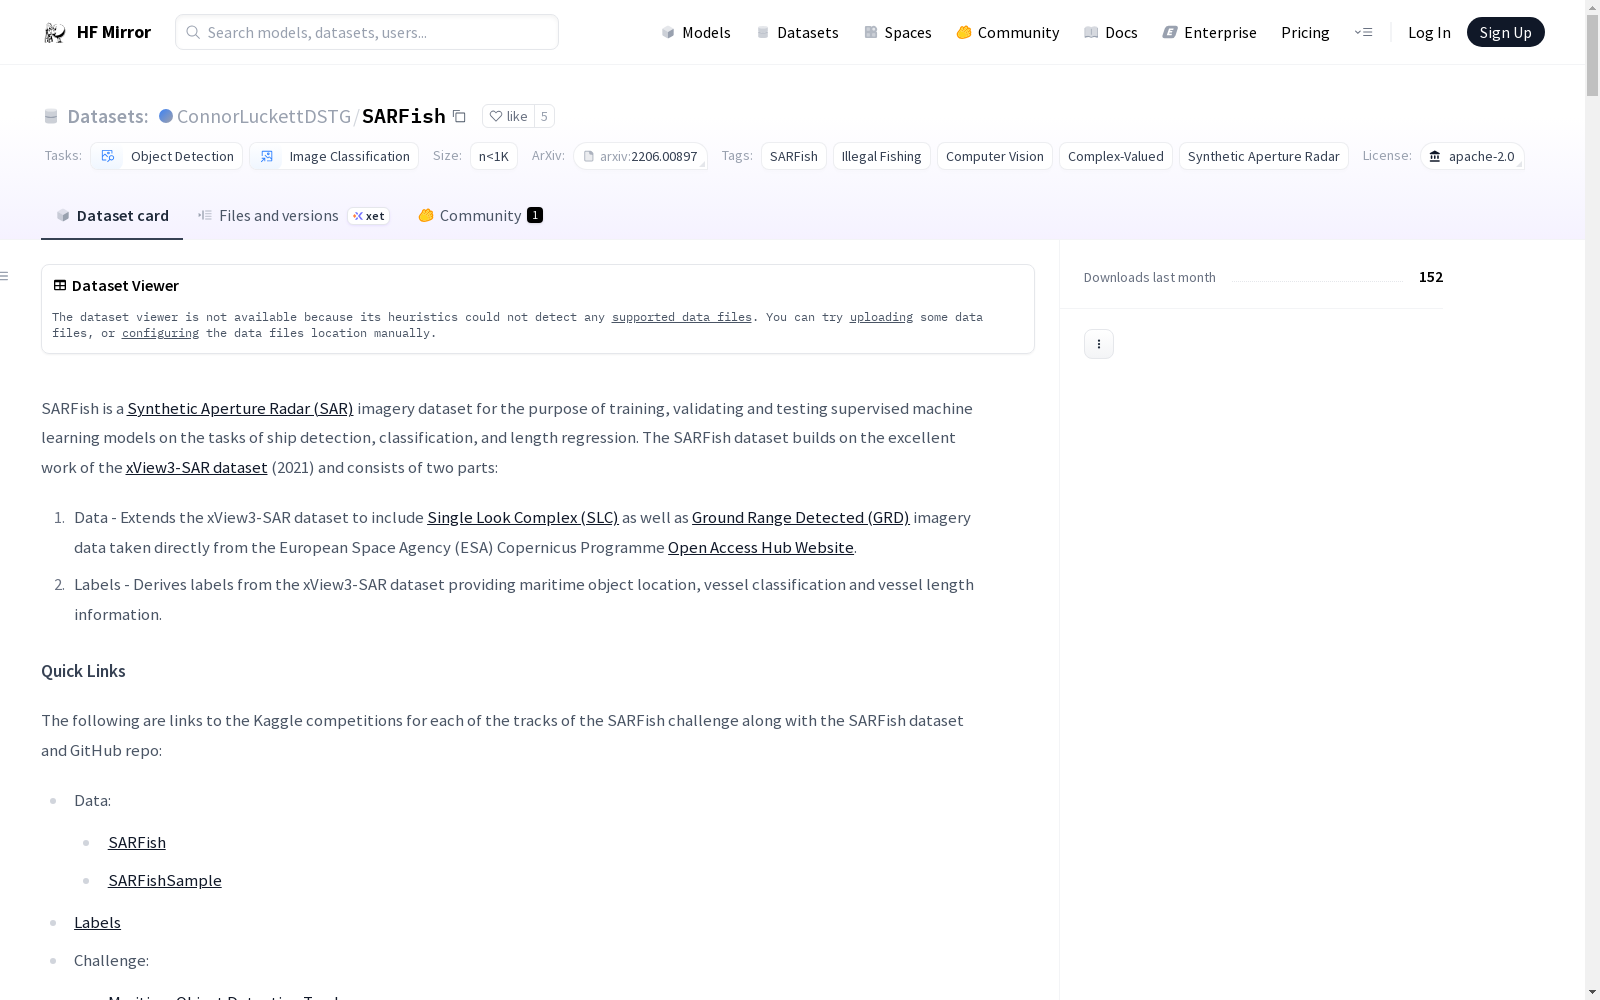
Task: Click the like count number 5
Action: click(544, 116)
